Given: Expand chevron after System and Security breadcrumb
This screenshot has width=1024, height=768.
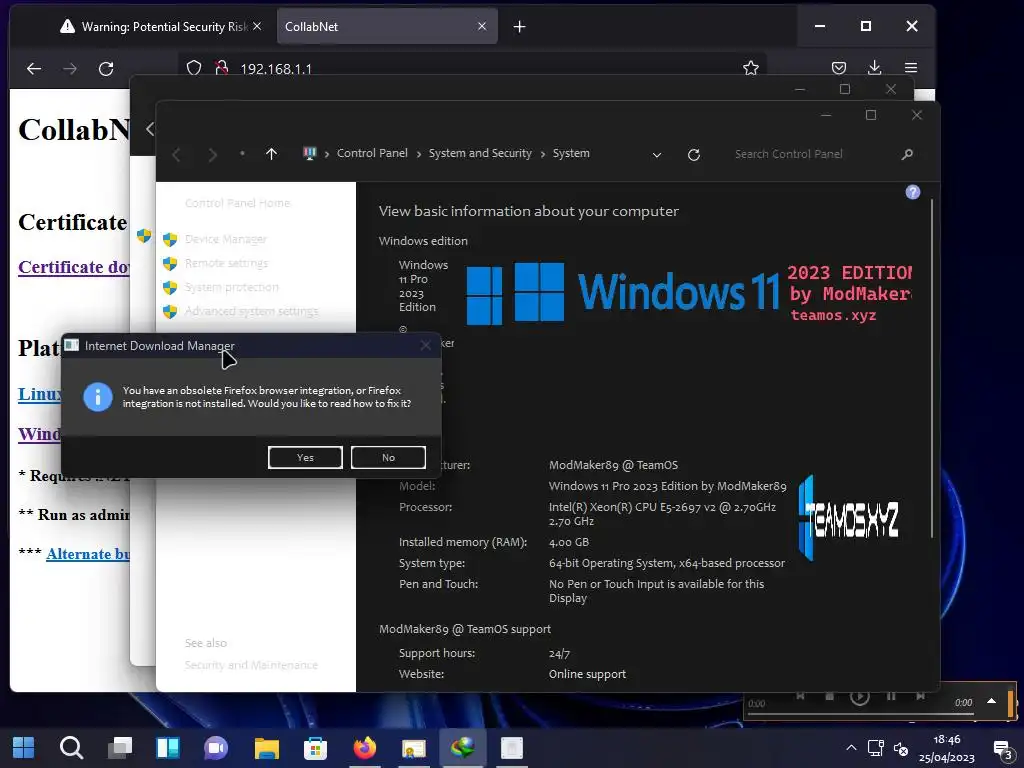Looking at the screenshot, I should click(x=543, y=155).
